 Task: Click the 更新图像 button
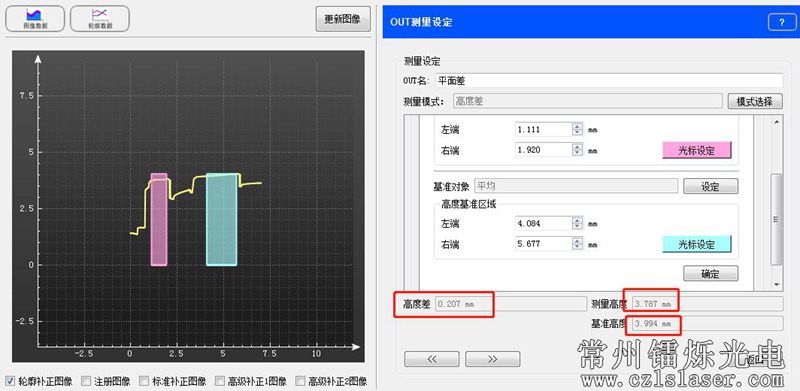coord(343,19)
